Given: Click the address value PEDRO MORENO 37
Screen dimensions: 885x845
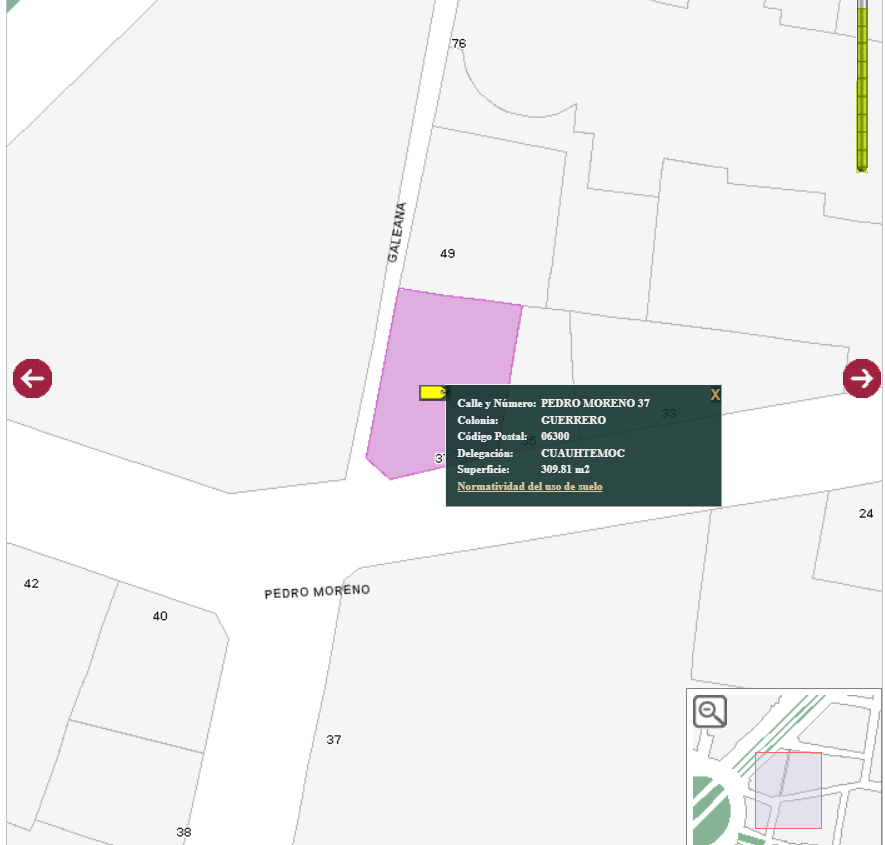Looking at the screenshot, I should [x=595, y=403].
